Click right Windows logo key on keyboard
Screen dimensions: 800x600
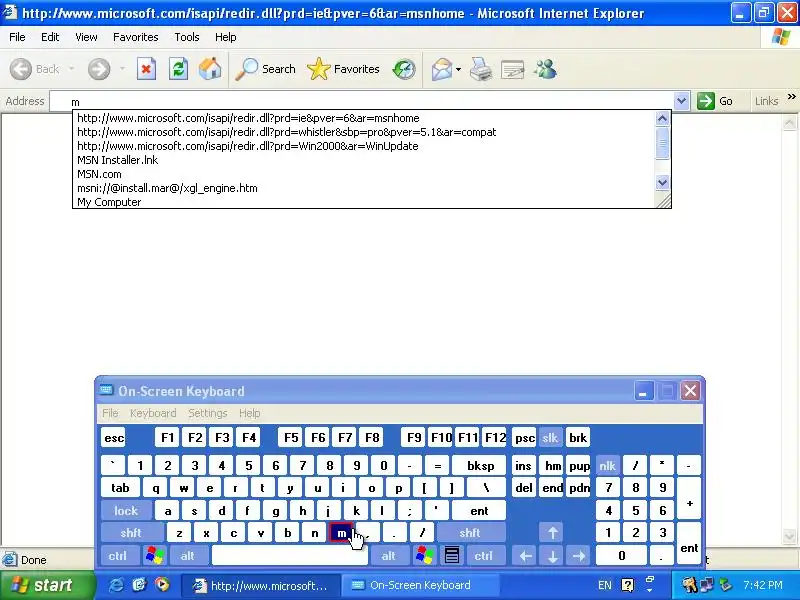coord(424,555)
